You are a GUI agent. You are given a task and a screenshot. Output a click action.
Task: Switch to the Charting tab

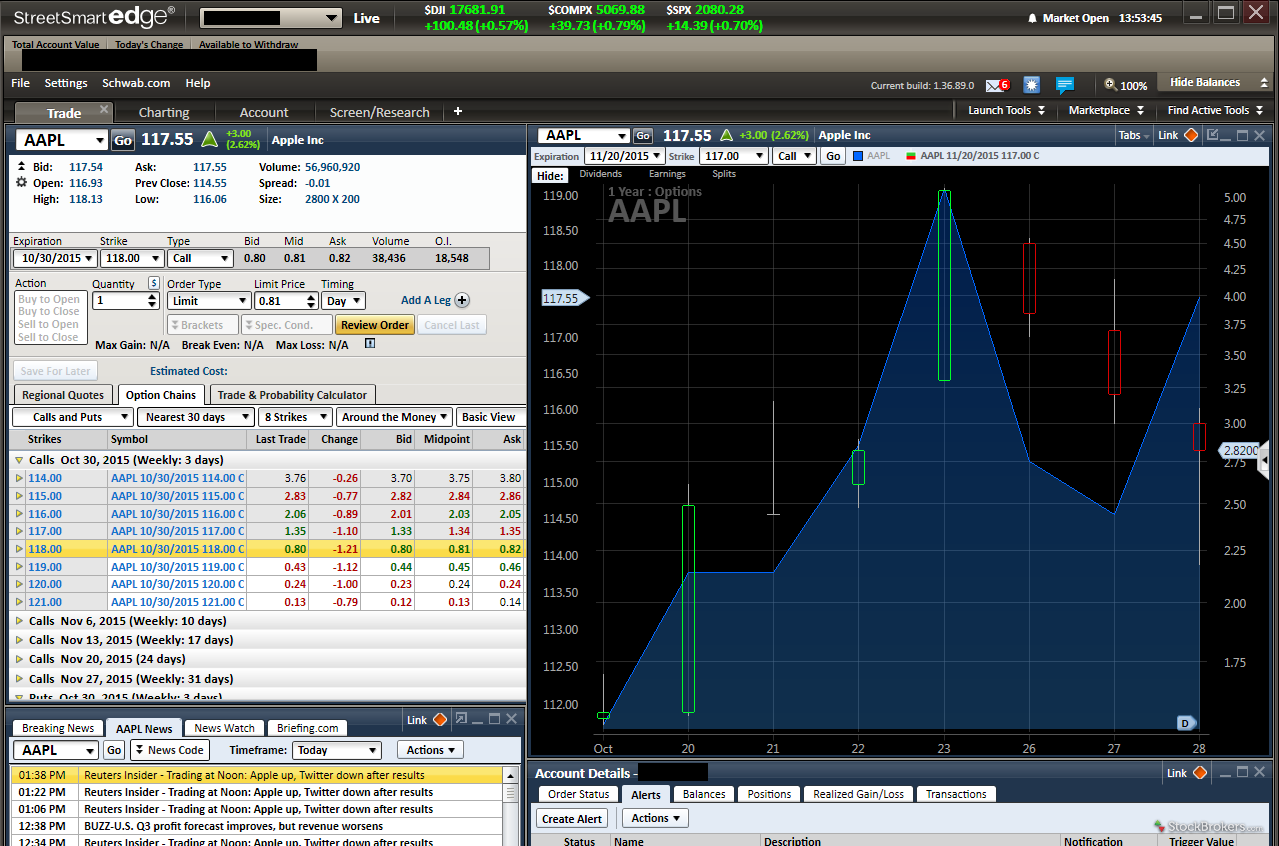pyautogui.click(x=164, y=112)
